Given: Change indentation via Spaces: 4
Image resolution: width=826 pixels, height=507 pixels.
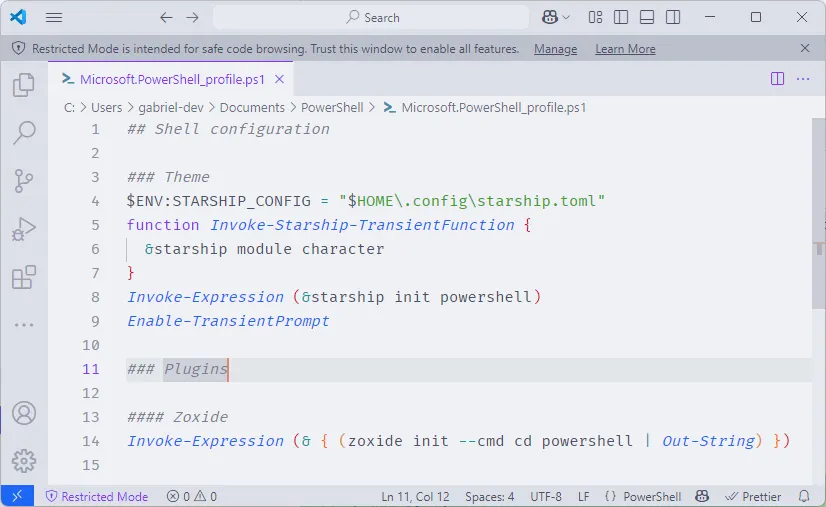Looking at the screenshot, I should pyautogui.click(x=489, y=496).
